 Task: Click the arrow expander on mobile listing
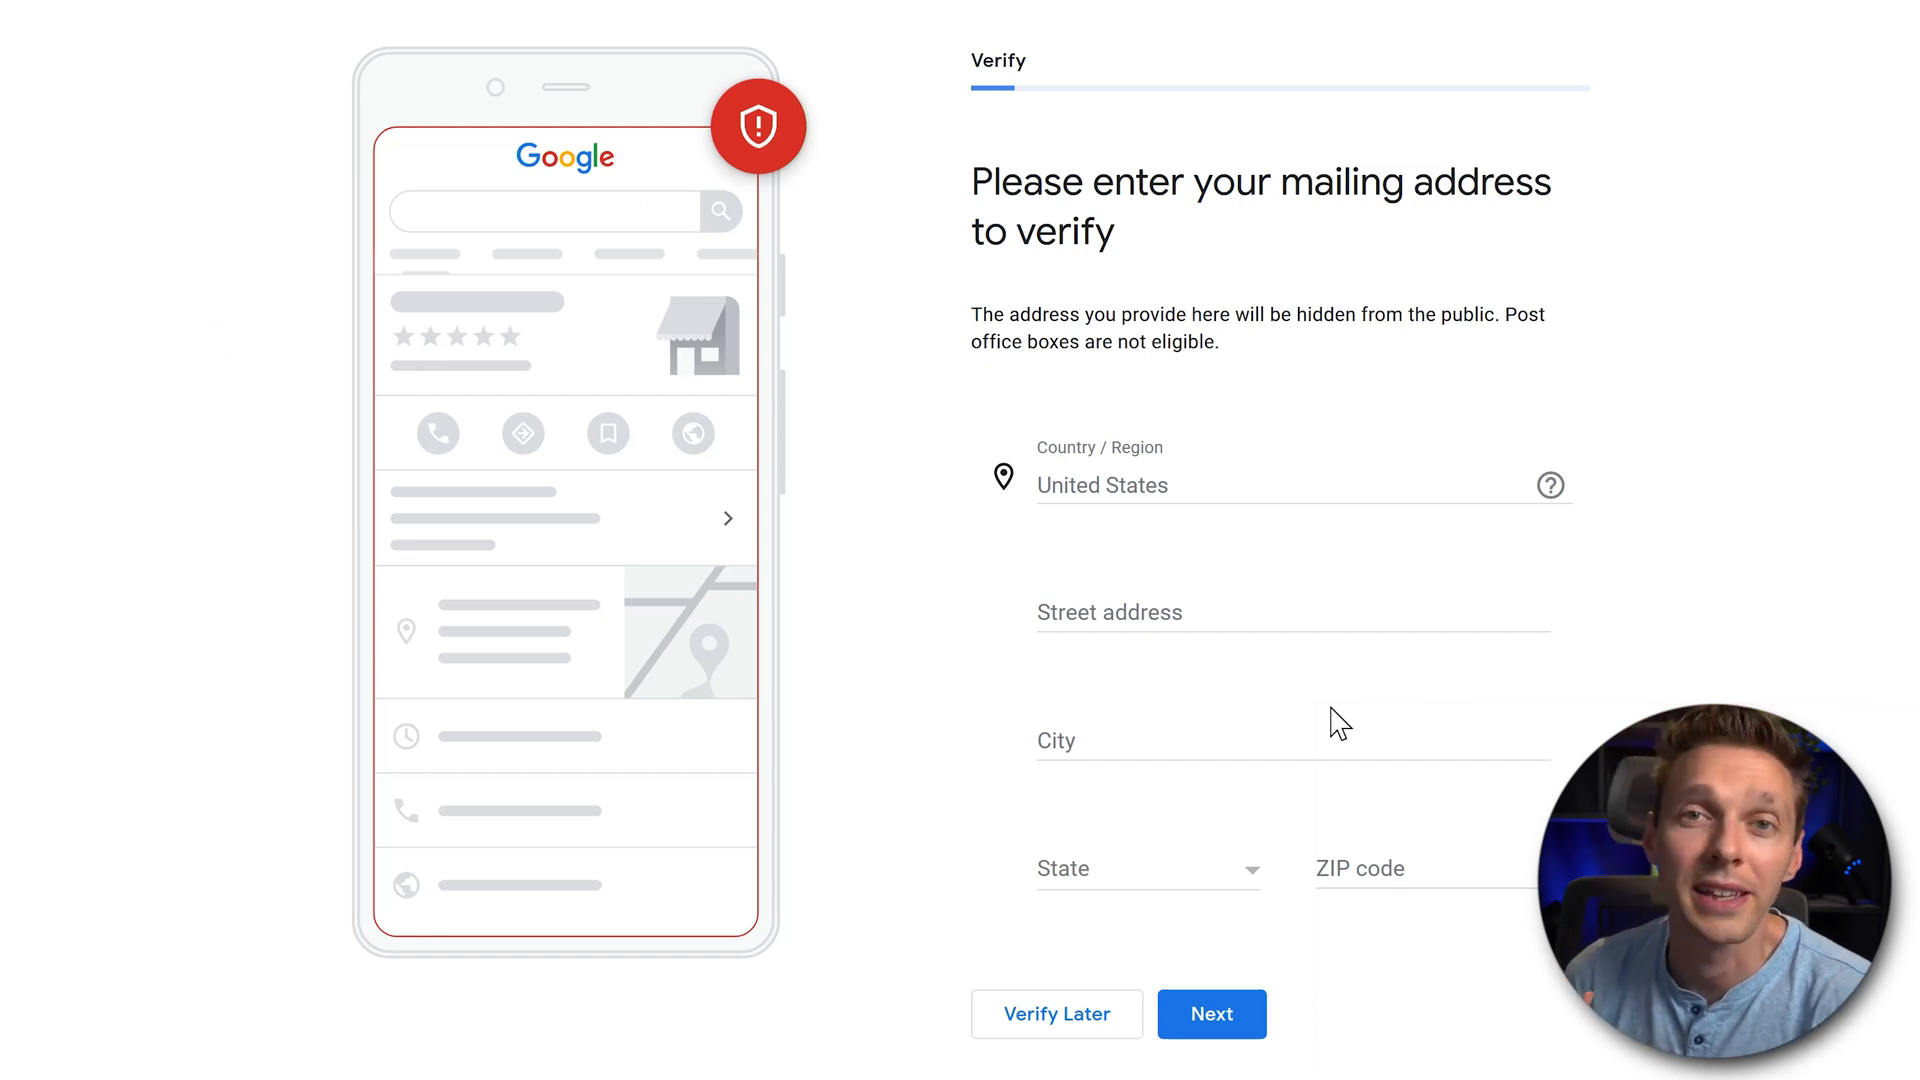point(729,517)
